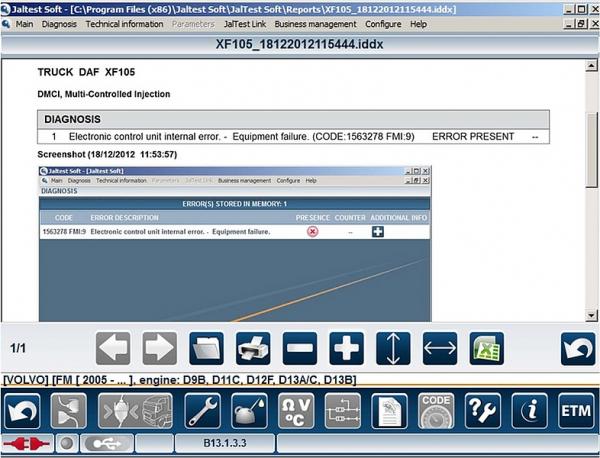
Task: Open the wrench maintenance icon
Action: coord(202,411)
